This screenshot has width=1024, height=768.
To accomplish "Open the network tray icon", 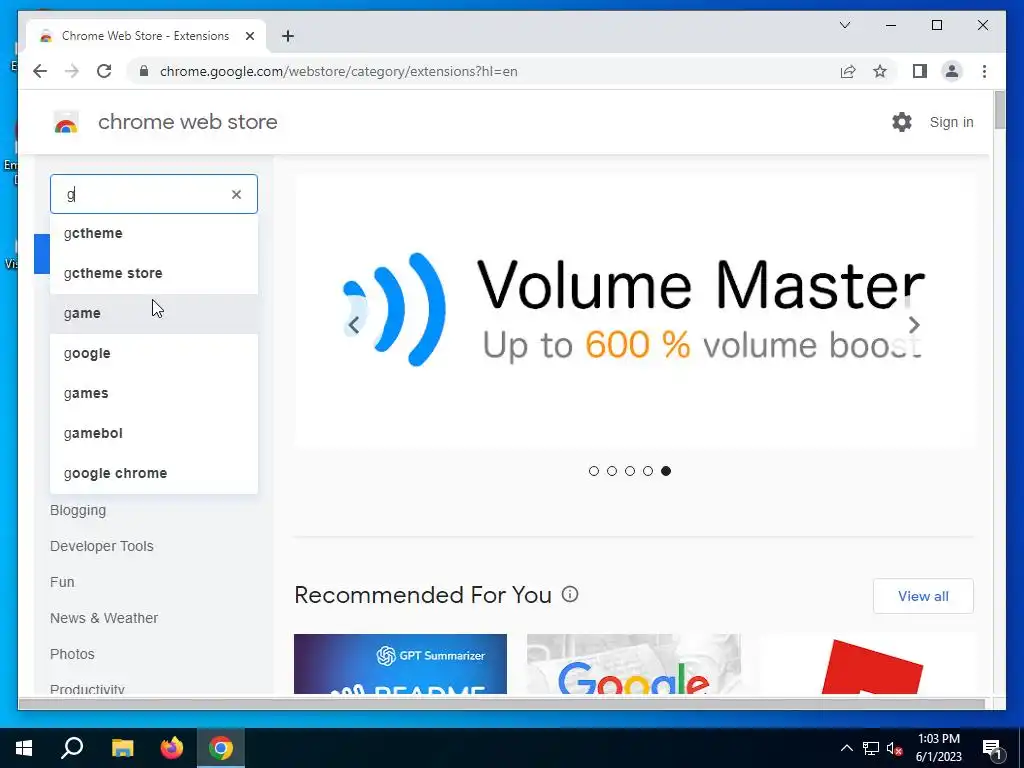I will point(871,748).
